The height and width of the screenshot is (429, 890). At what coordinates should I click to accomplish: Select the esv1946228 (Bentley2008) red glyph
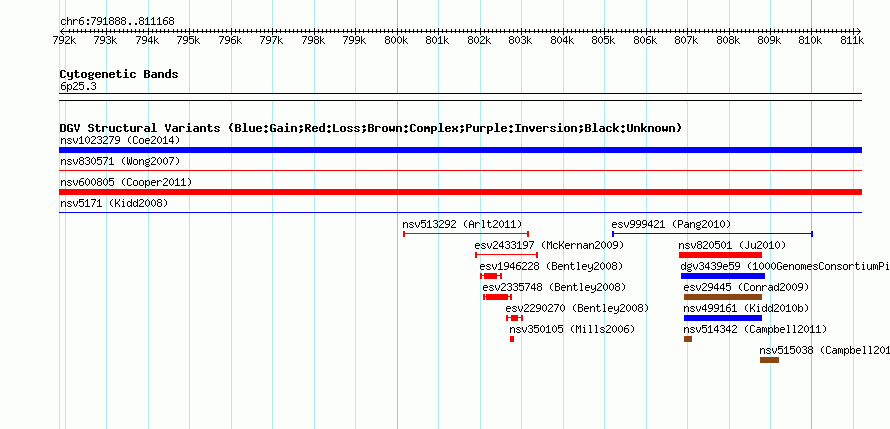click(x=491, y=276)
